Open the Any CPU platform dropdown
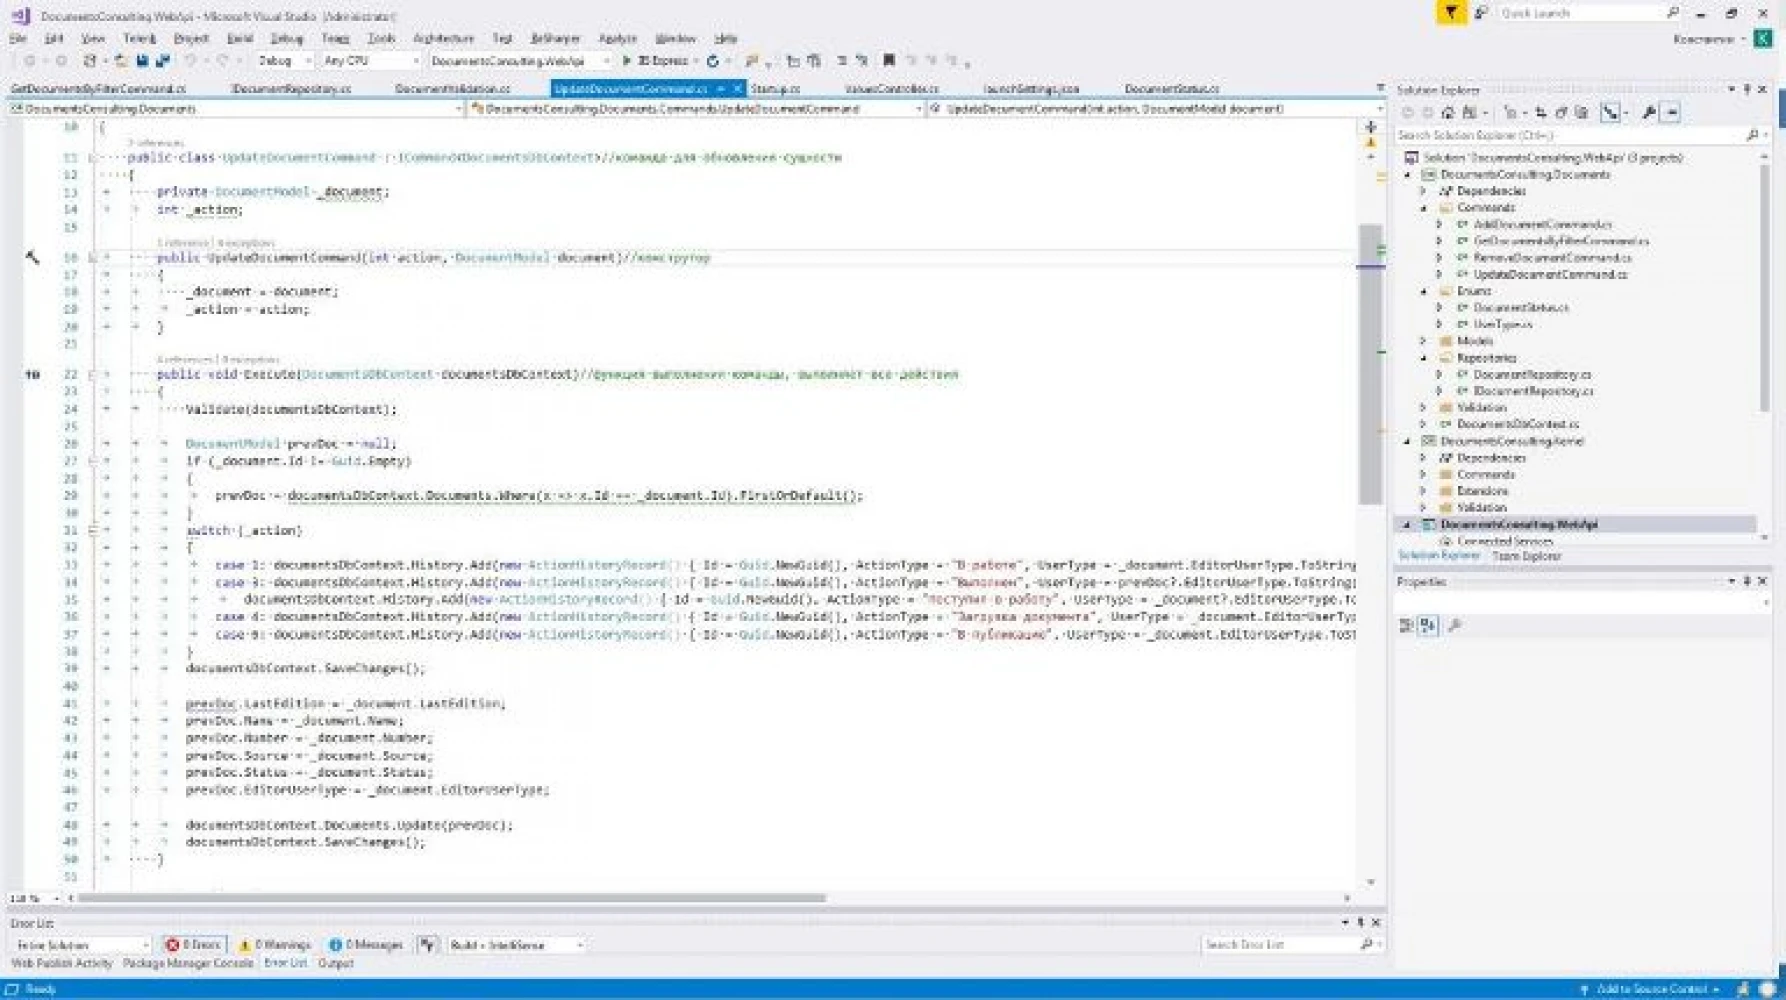 (371, 61)
